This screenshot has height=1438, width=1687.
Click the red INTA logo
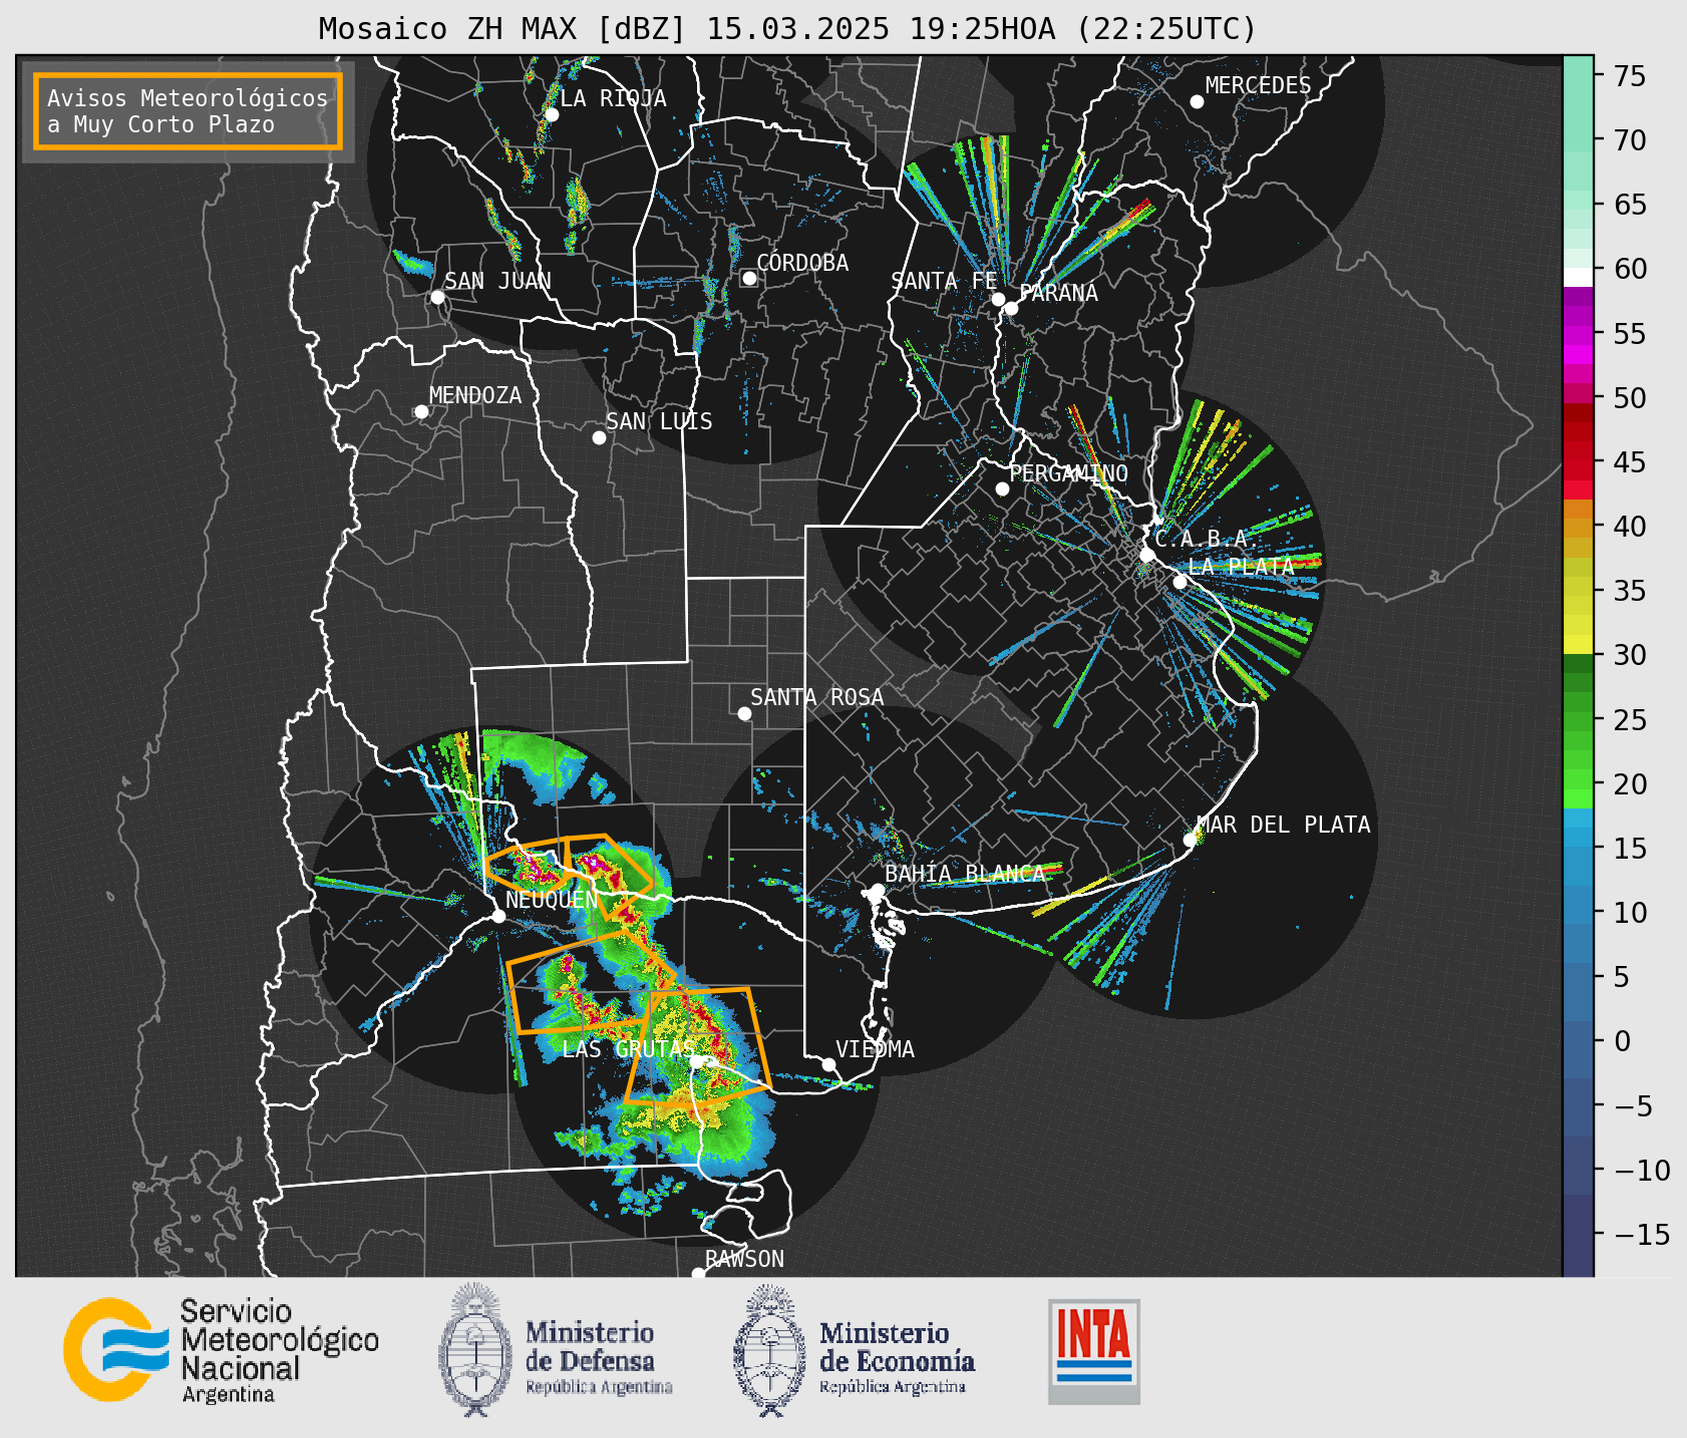pos(1094,1351)
